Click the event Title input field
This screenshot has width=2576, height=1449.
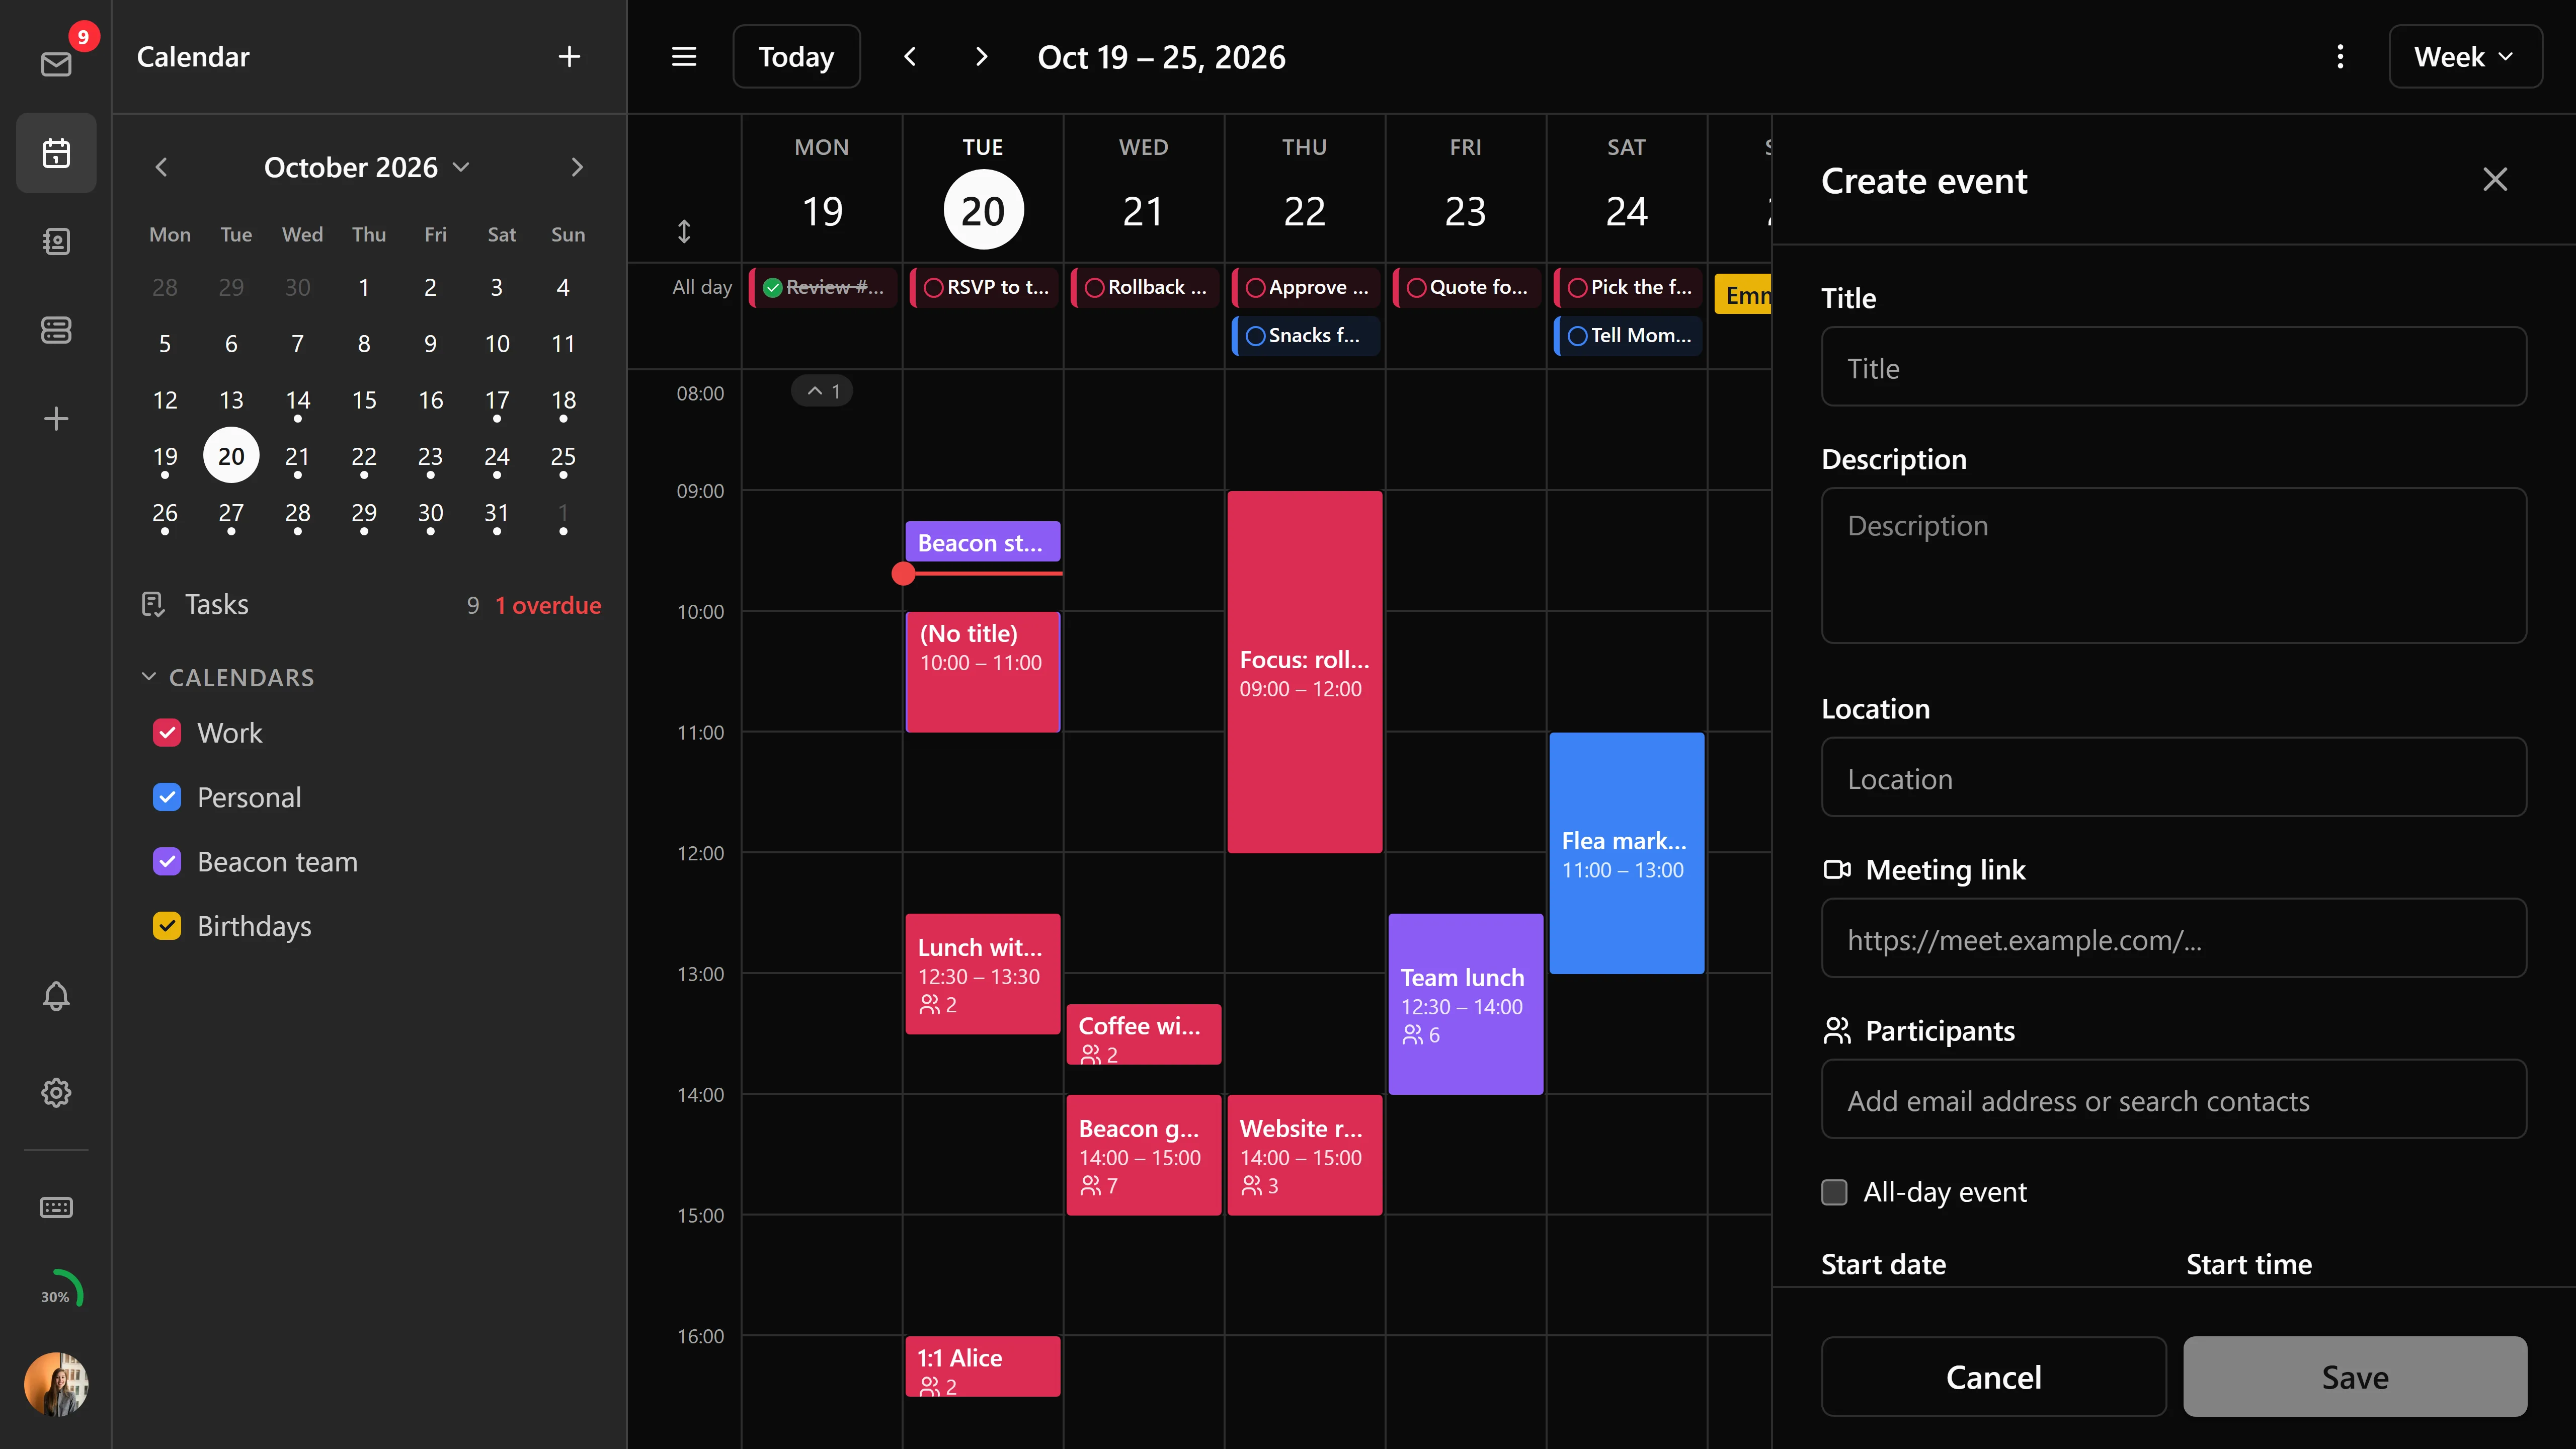[x=2174, y=367]
